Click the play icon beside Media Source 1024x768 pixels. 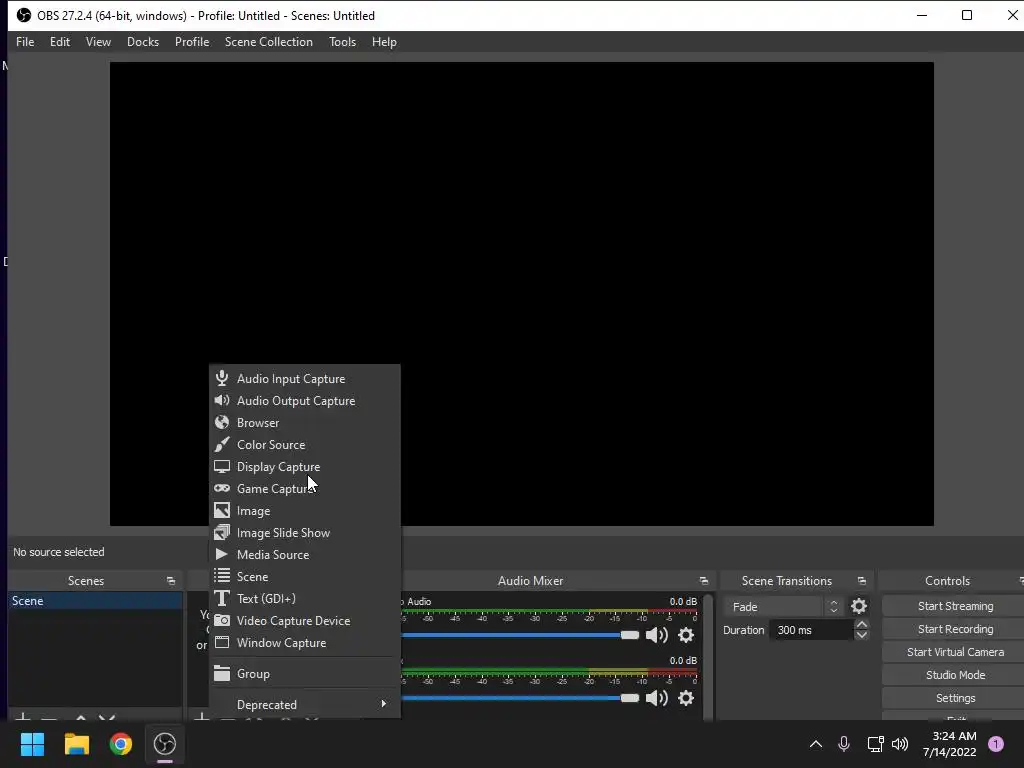click(222, 554)
